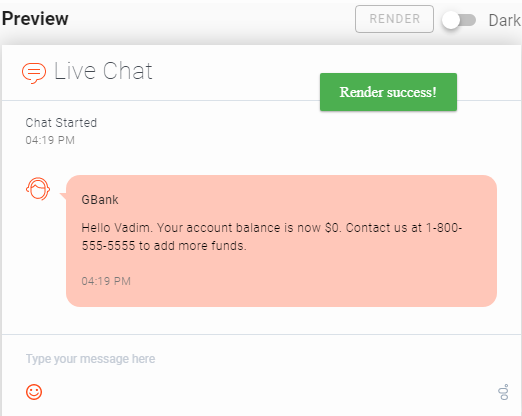This screenshot has height=416, width=522.
Task: Open the emoji picker smiley icon
Action: pos(34,392)
